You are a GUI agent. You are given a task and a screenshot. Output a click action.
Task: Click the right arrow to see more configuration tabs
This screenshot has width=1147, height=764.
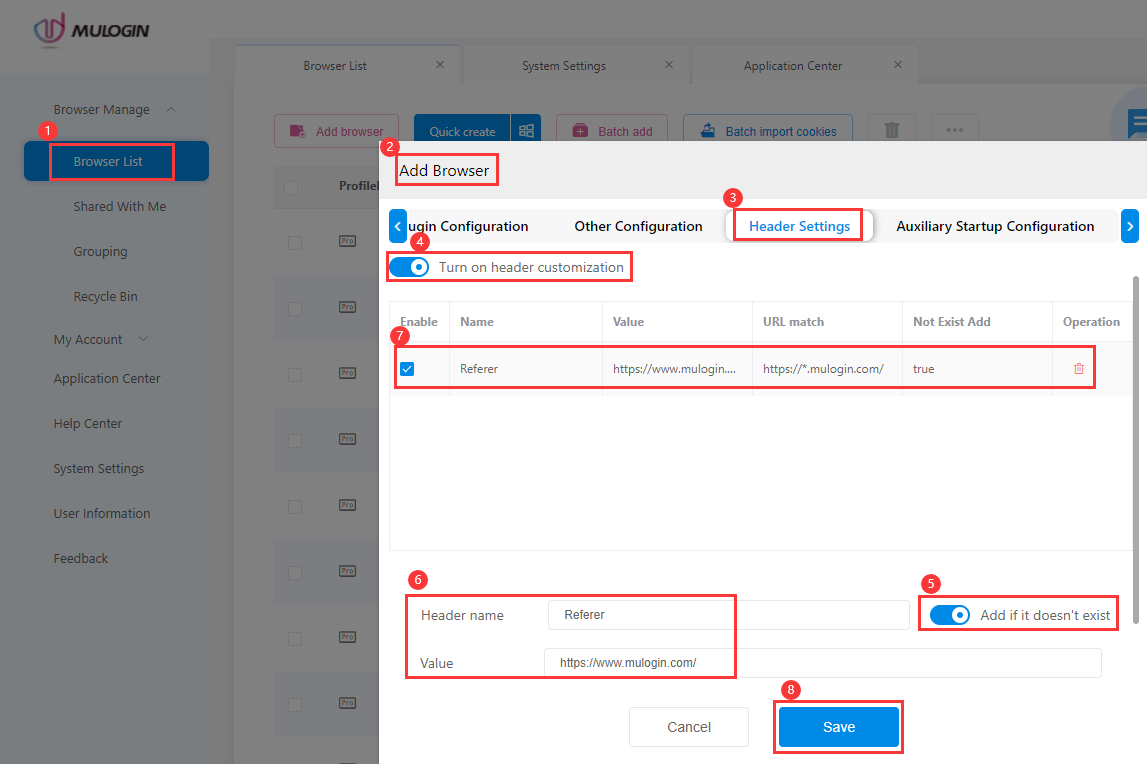click(x=1131, y=226)
